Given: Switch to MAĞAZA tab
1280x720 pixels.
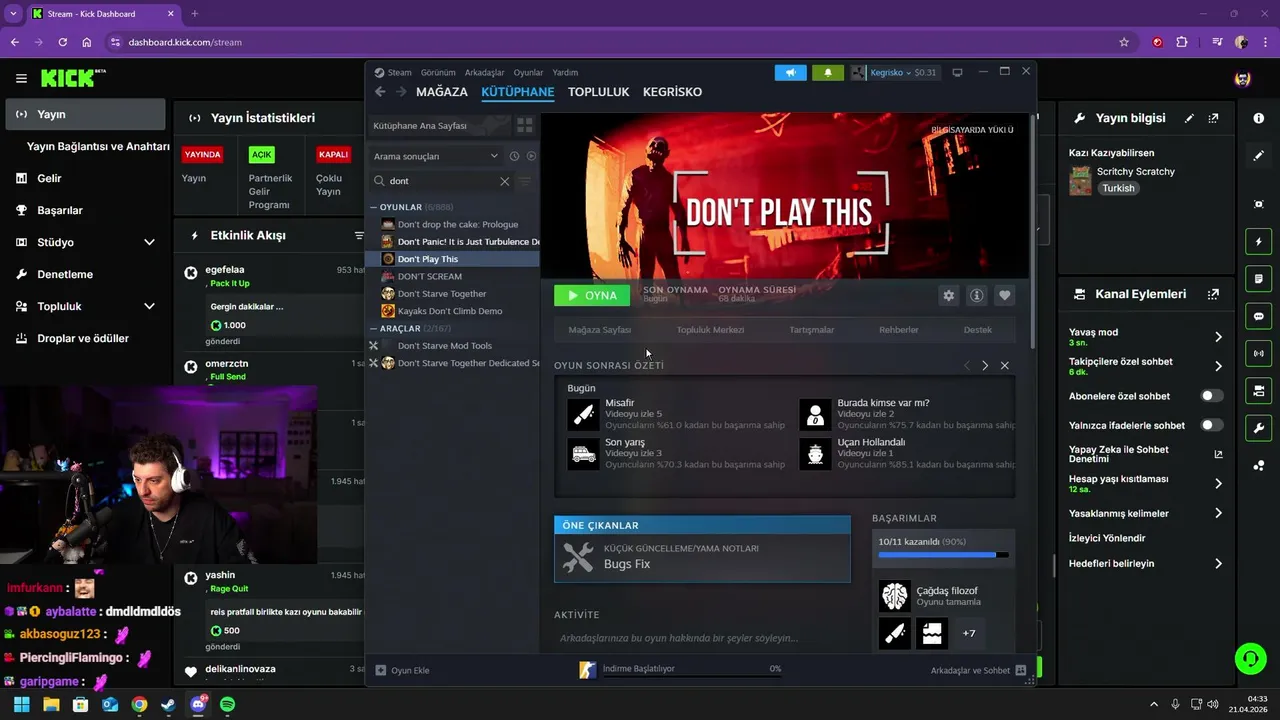Looking at the screenshot, I should click(442, 92).
